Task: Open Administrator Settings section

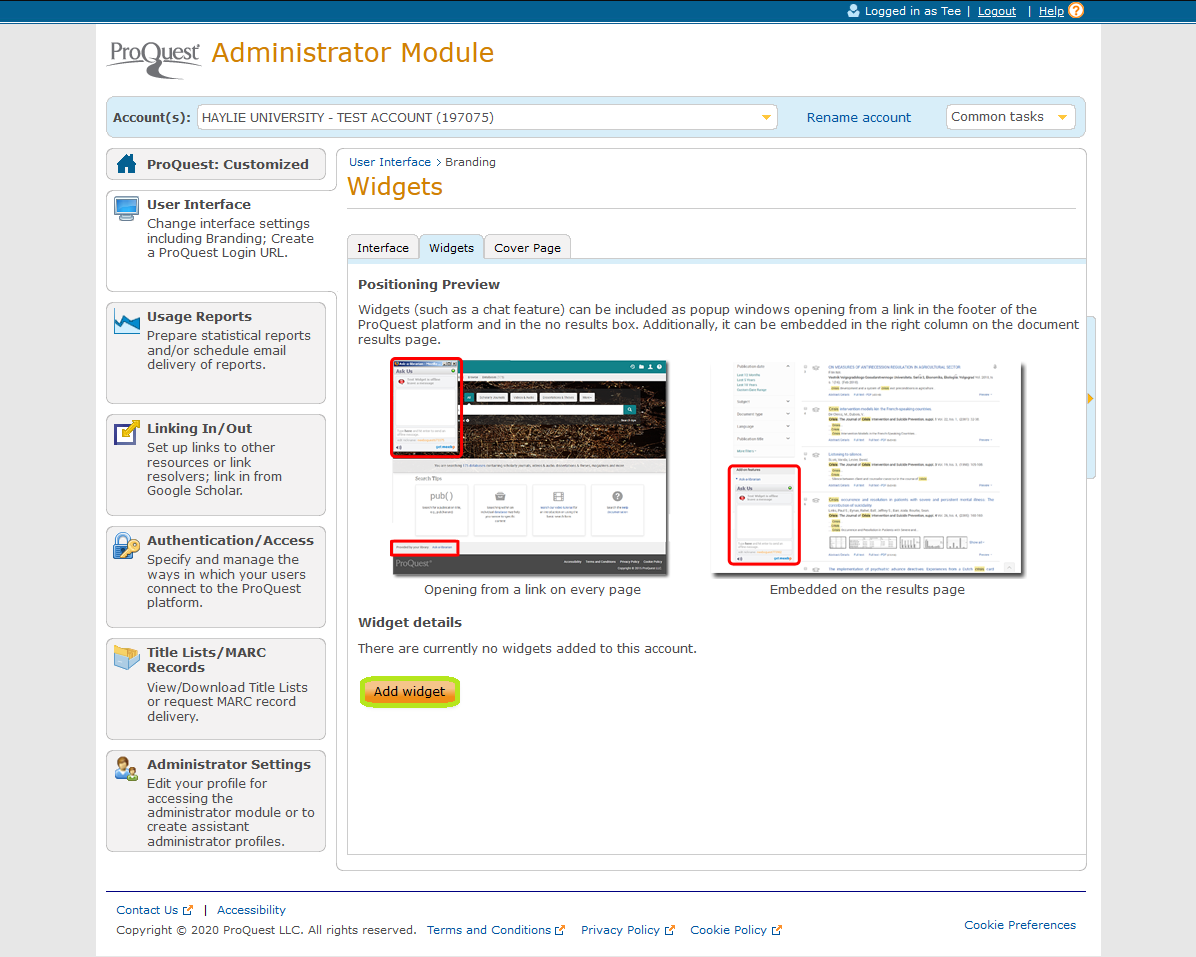Action: tap(229, 764)
